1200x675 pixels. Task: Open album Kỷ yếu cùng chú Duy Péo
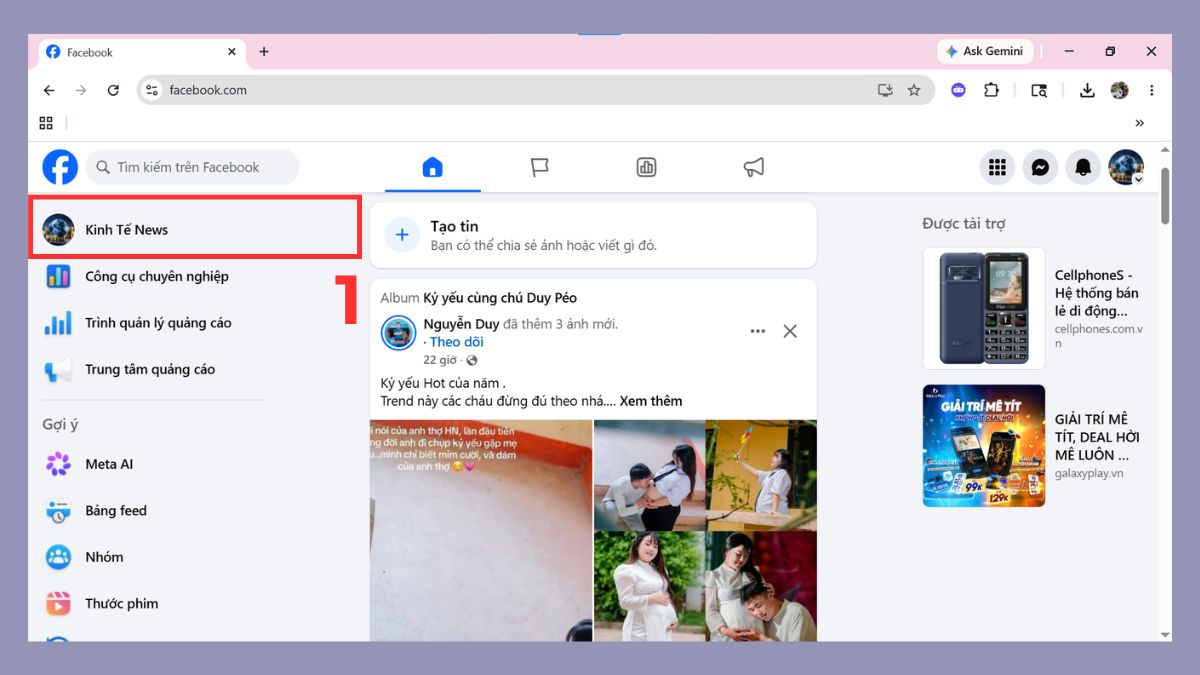pos(500,298)
